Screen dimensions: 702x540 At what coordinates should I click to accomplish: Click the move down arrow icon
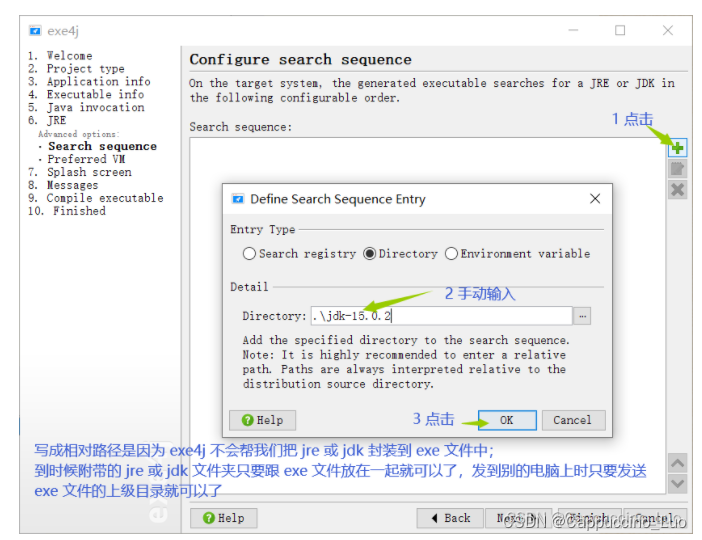[677, 484]
